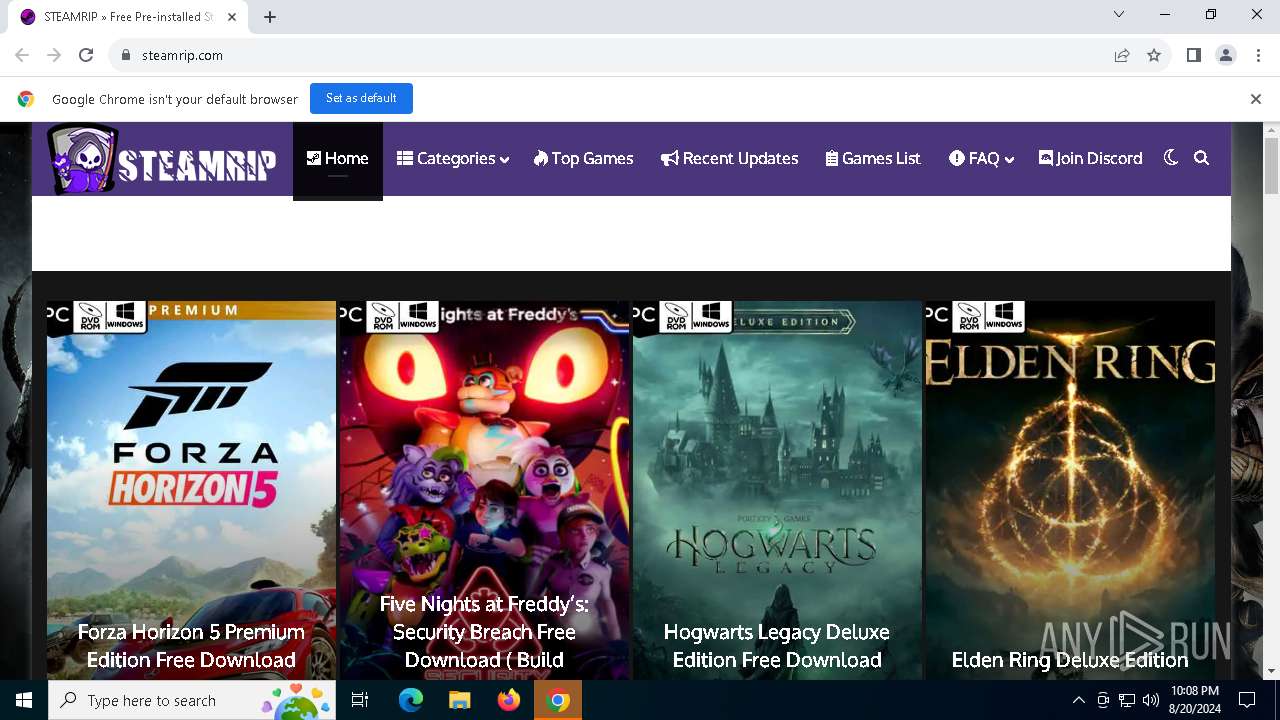Open the tab search chevron
Viewport: 1280px width, 720px height.
(1119, 14)
